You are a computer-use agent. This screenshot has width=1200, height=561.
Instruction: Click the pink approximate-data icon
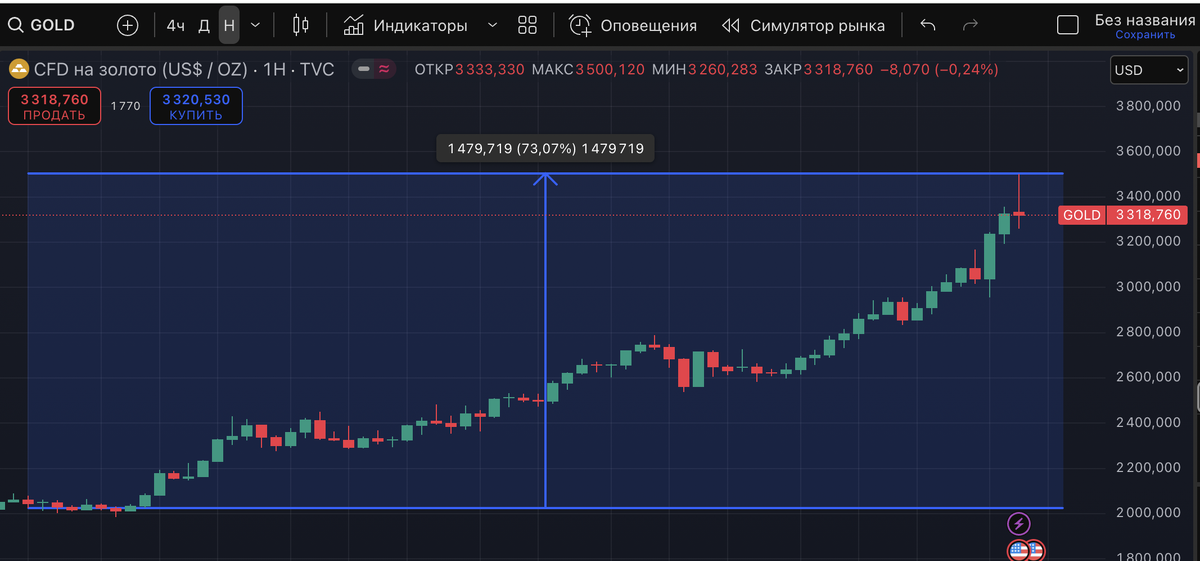pos(385,70)
